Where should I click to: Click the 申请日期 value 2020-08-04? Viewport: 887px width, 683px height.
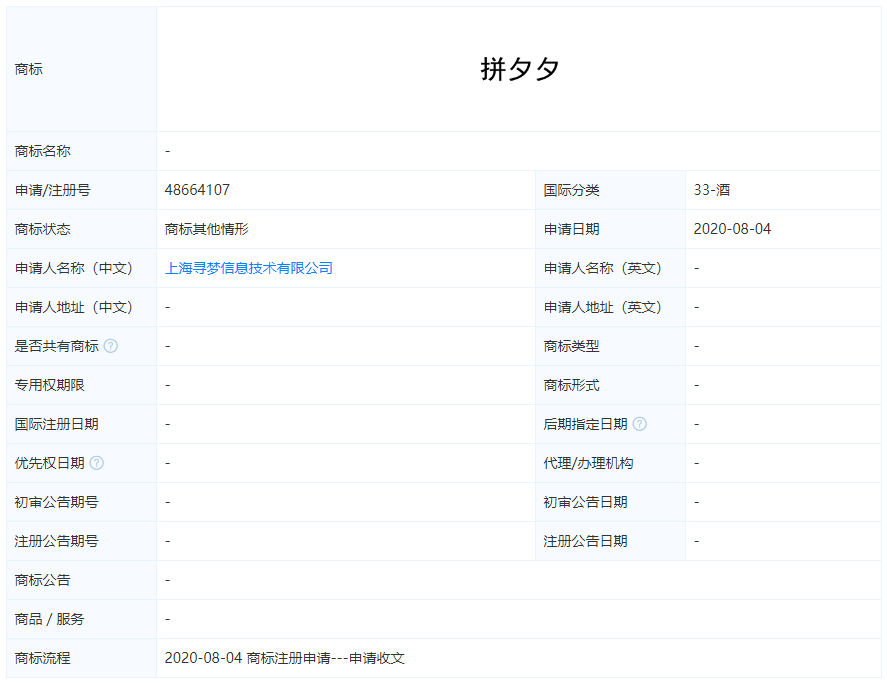[x=728, y=229]
